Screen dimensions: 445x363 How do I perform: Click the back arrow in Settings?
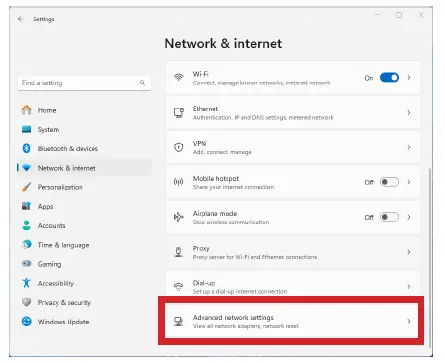pyautogui.click(x=21, y=19)
